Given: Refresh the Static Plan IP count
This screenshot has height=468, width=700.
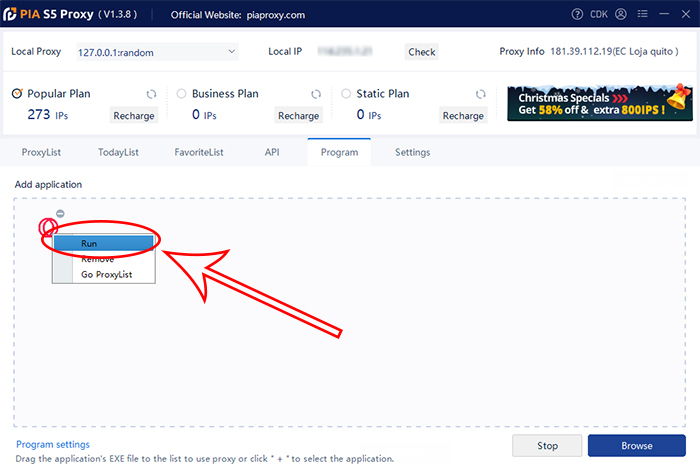Looking at the screenshot, I should point(480,94).
